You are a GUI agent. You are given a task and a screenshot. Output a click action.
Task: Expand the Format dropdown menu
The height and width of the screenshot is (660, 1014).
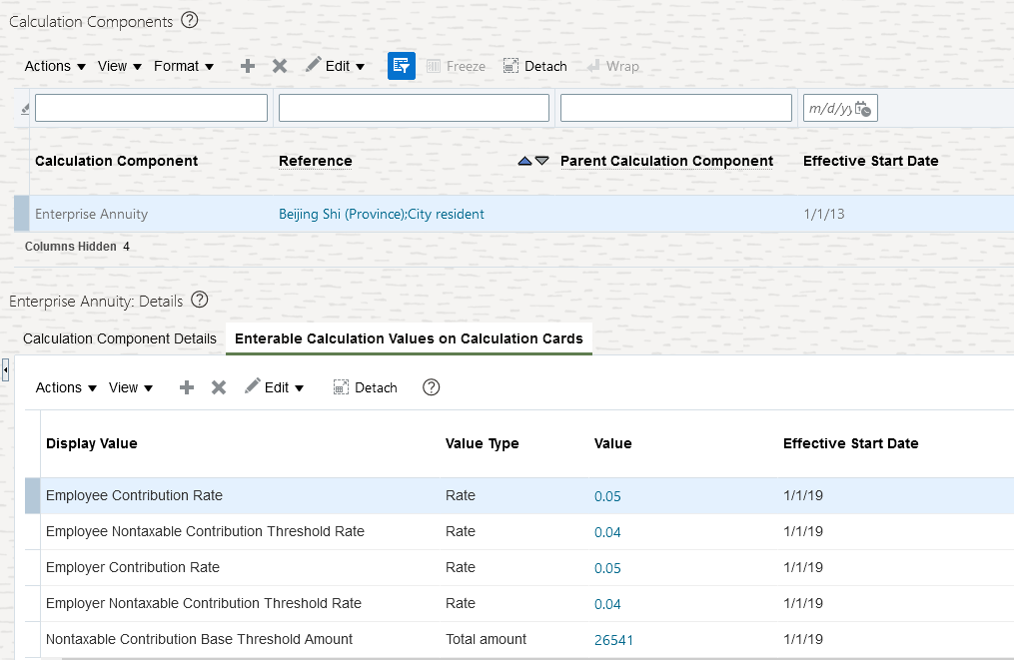click(184, 66)
